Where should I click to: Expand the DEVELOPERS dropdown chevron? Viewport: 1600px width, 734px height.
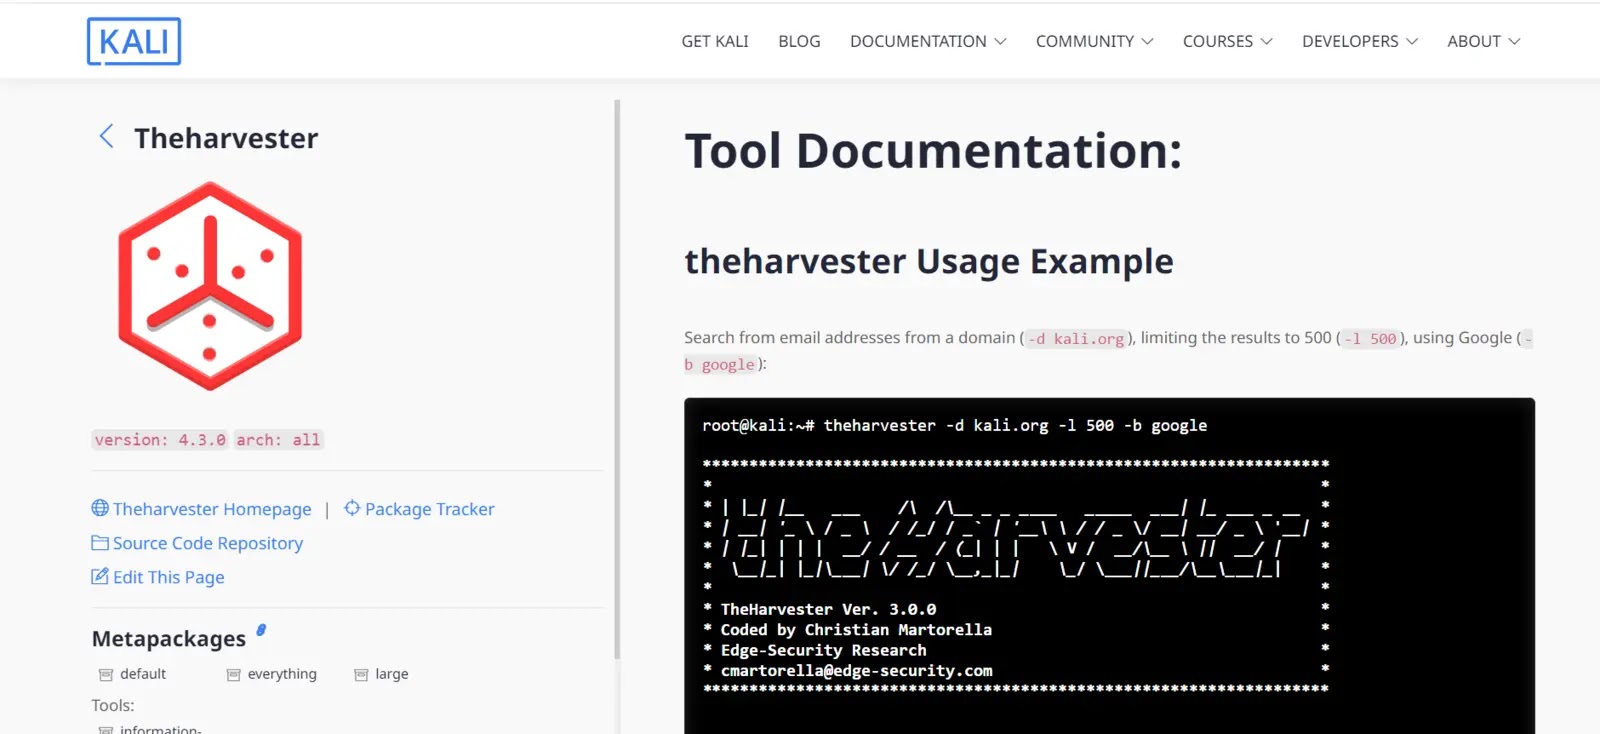coord(1411,42)
